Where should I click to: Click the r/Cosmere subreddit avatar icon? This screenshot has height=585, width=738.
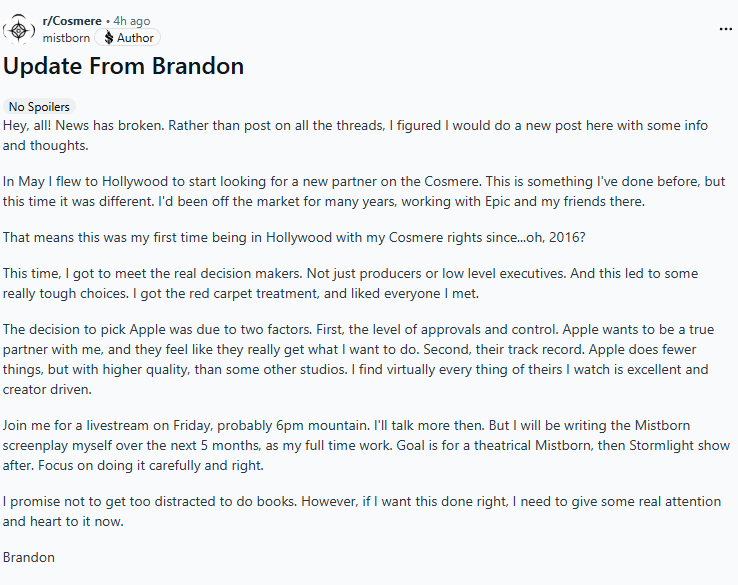20,29
